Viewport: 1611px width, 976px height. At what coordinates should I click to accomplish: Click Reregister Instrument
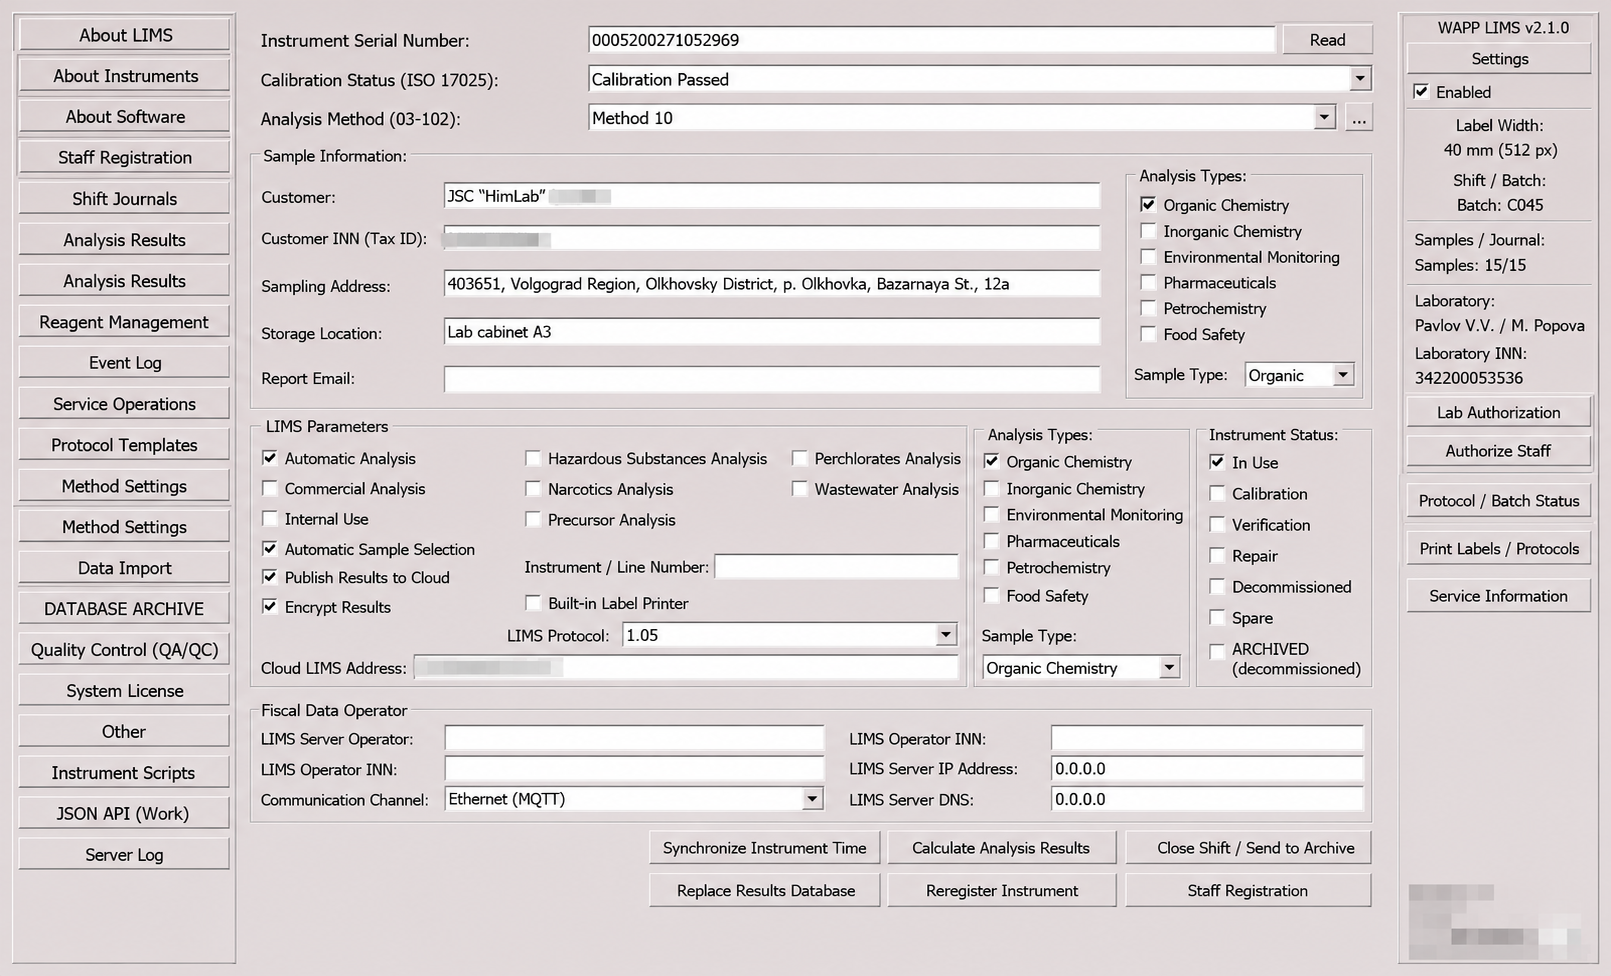(x=1001, y=891)
